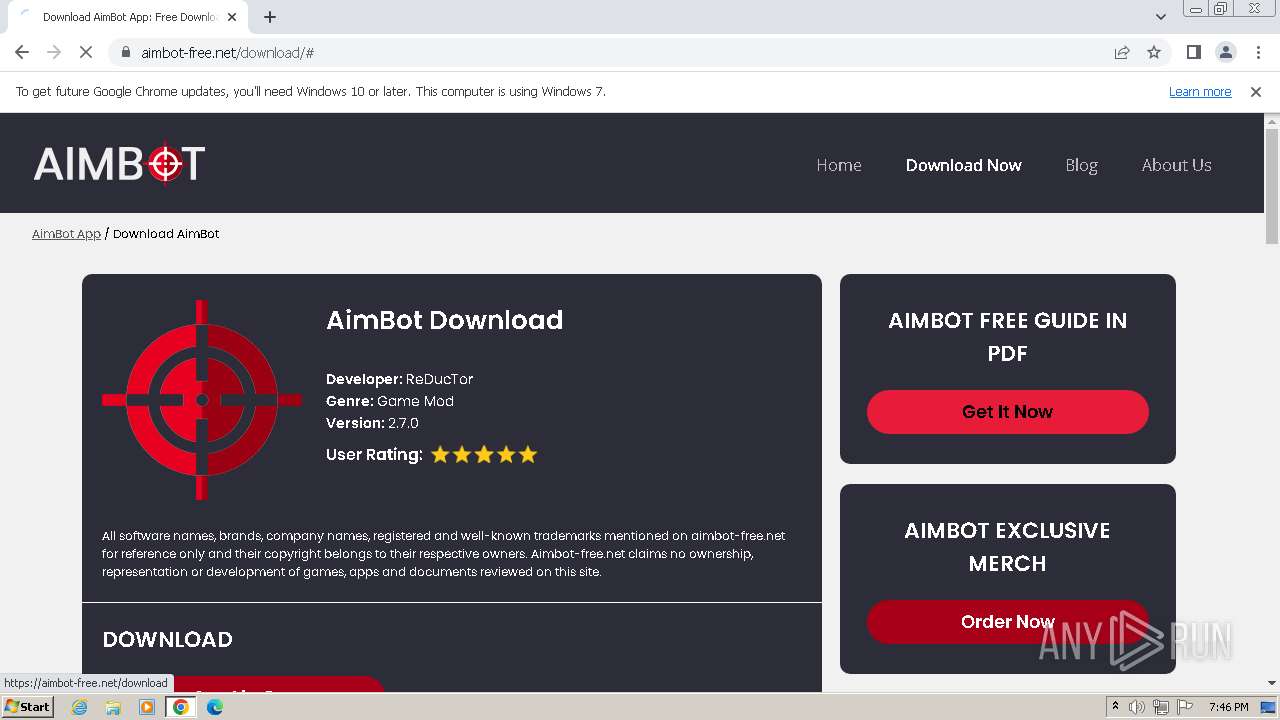Open the Chrome three-dot menu

[1258, 52]
